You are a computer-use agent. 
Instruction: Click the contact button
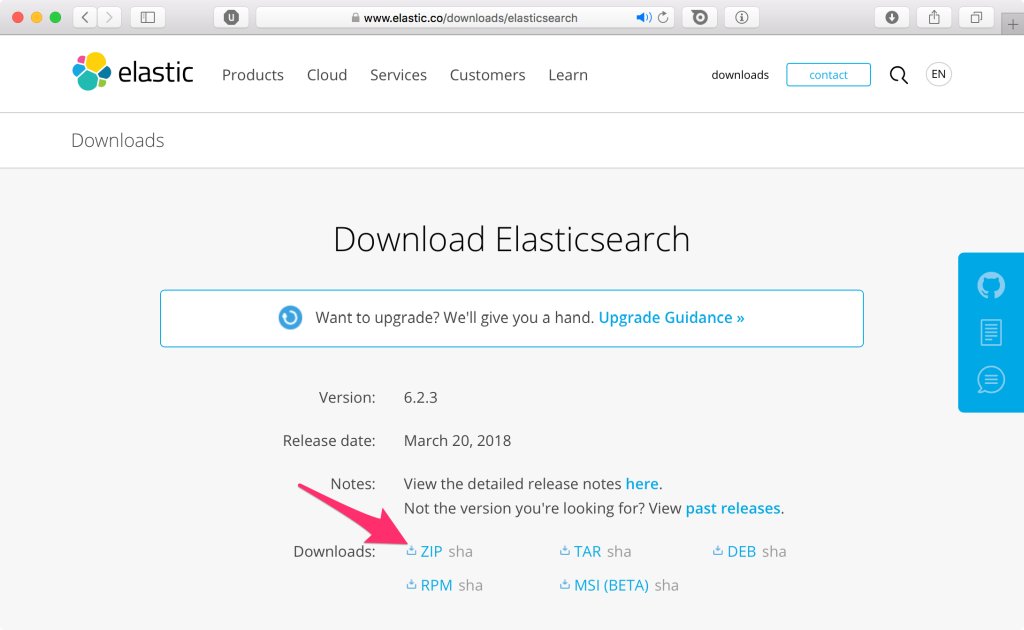tap(828, 75)
